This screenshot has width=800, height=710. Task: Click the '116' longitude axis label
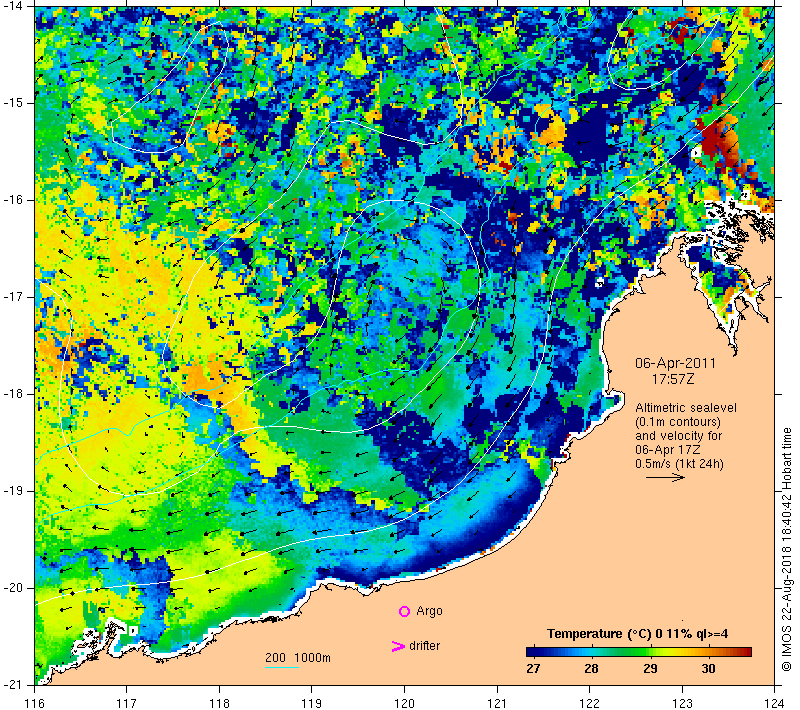[x=35, y=703]
